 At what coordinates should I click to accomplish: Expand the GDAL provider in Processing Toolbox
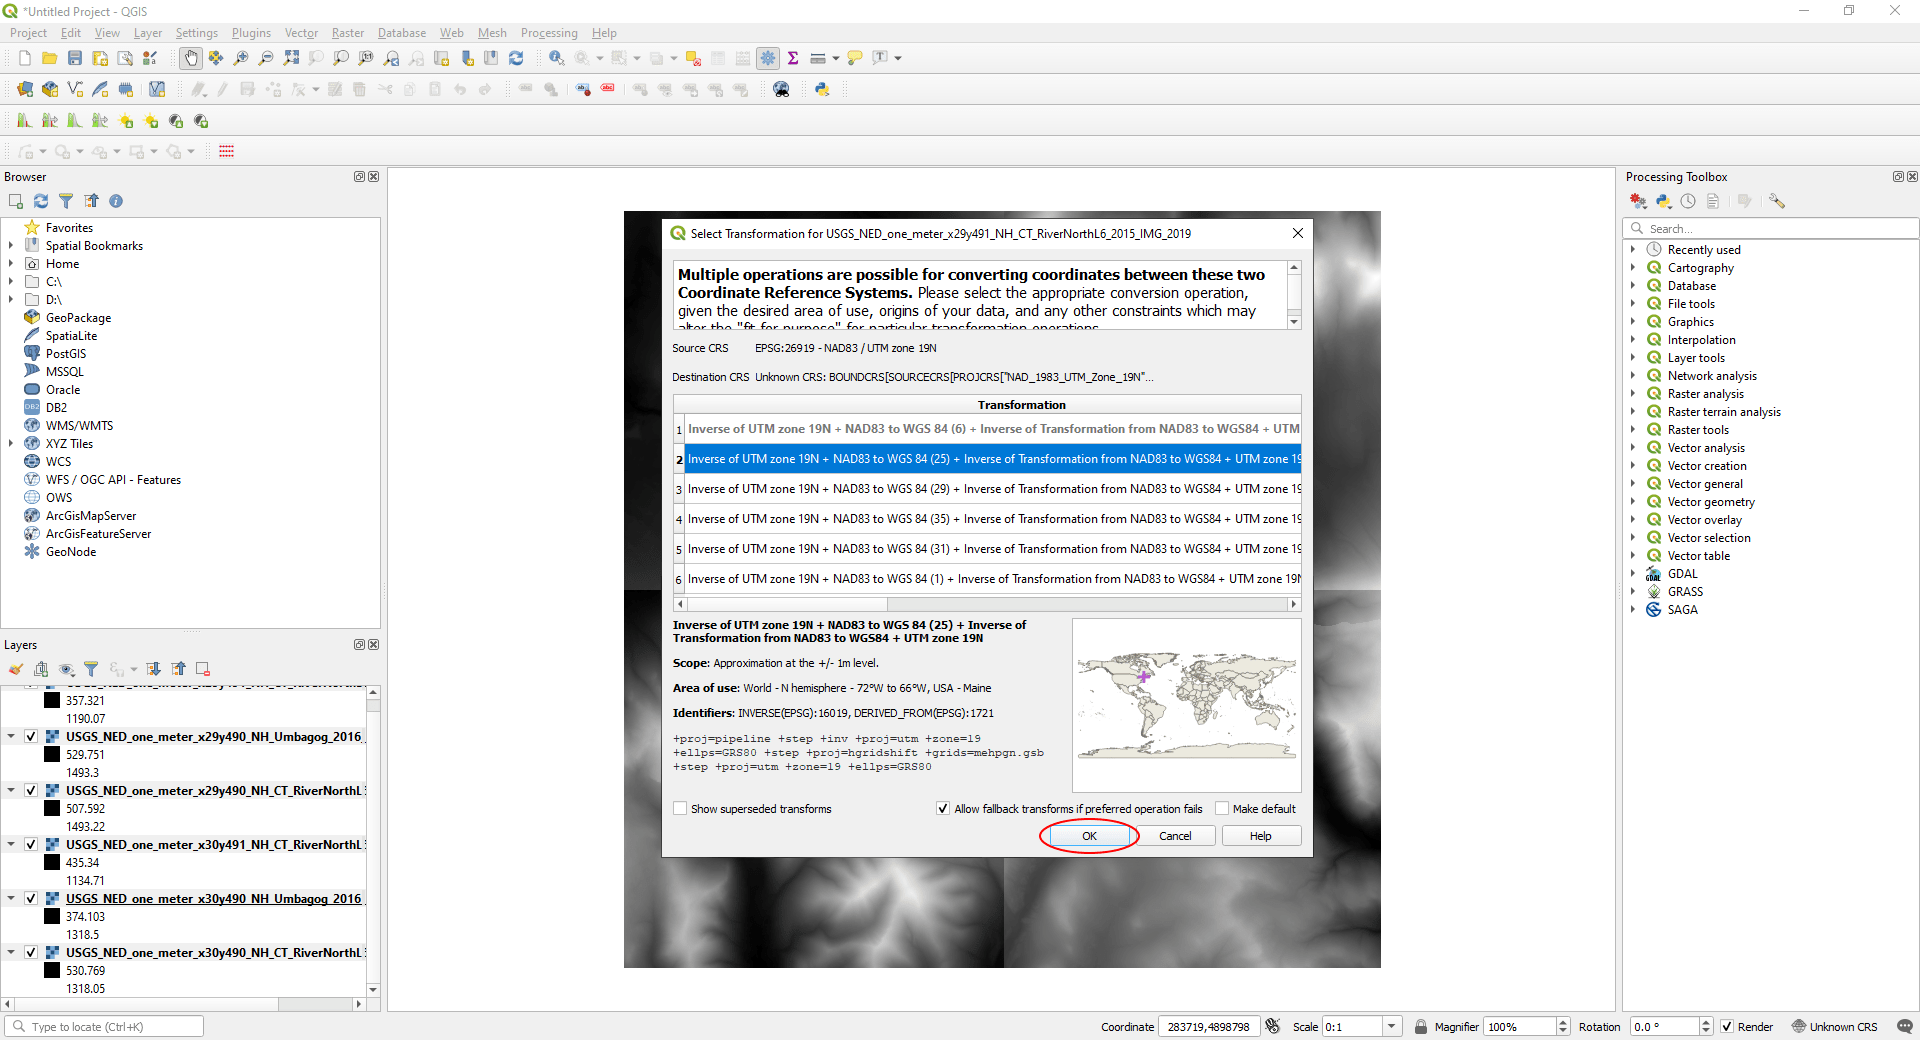point(1634,574)
